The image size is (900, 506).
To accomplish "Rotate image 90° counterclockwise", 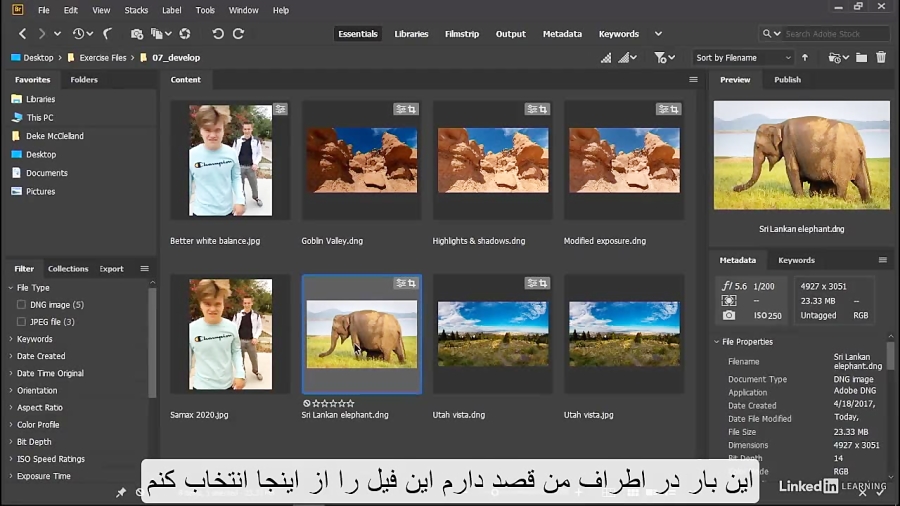I will tap(218, 34).
